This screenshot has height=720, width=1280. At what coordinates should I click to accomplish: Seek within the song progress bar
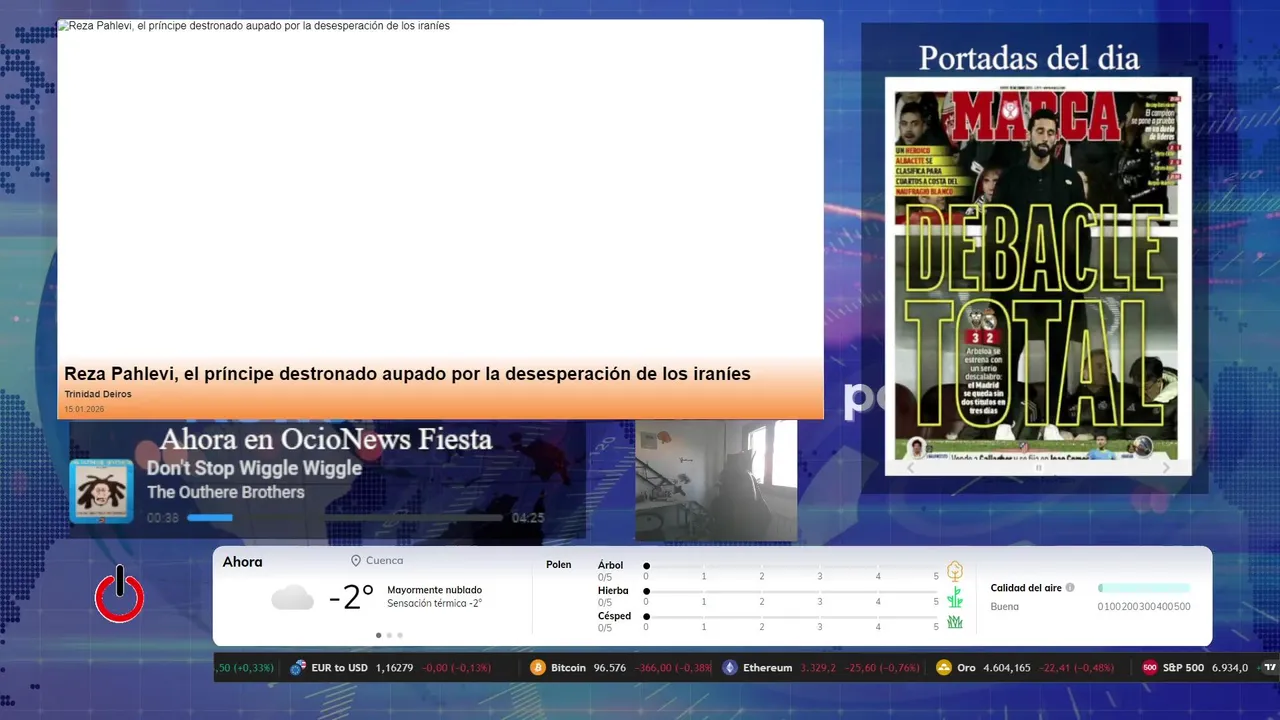[x=345, y=518]
